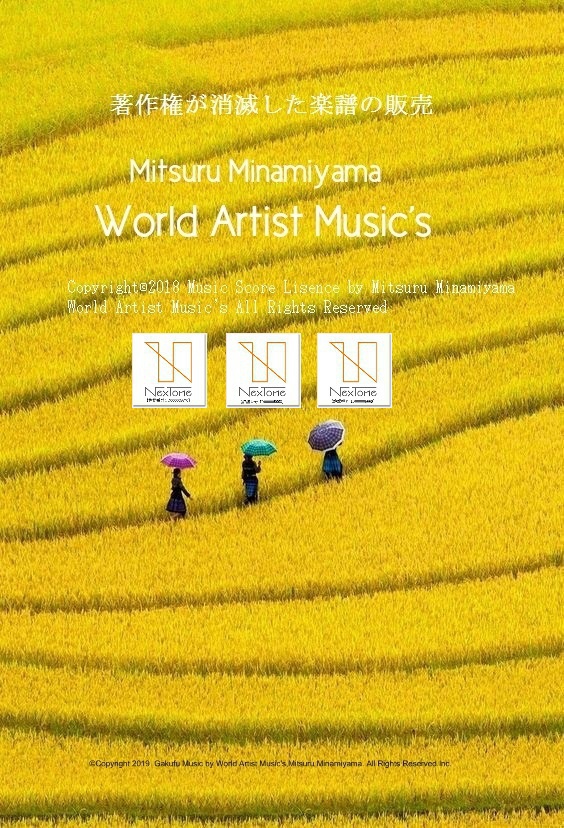This screenshot has height=828, width=564.
Task: Click the right NexTone logo
Action: click(354, 370)
